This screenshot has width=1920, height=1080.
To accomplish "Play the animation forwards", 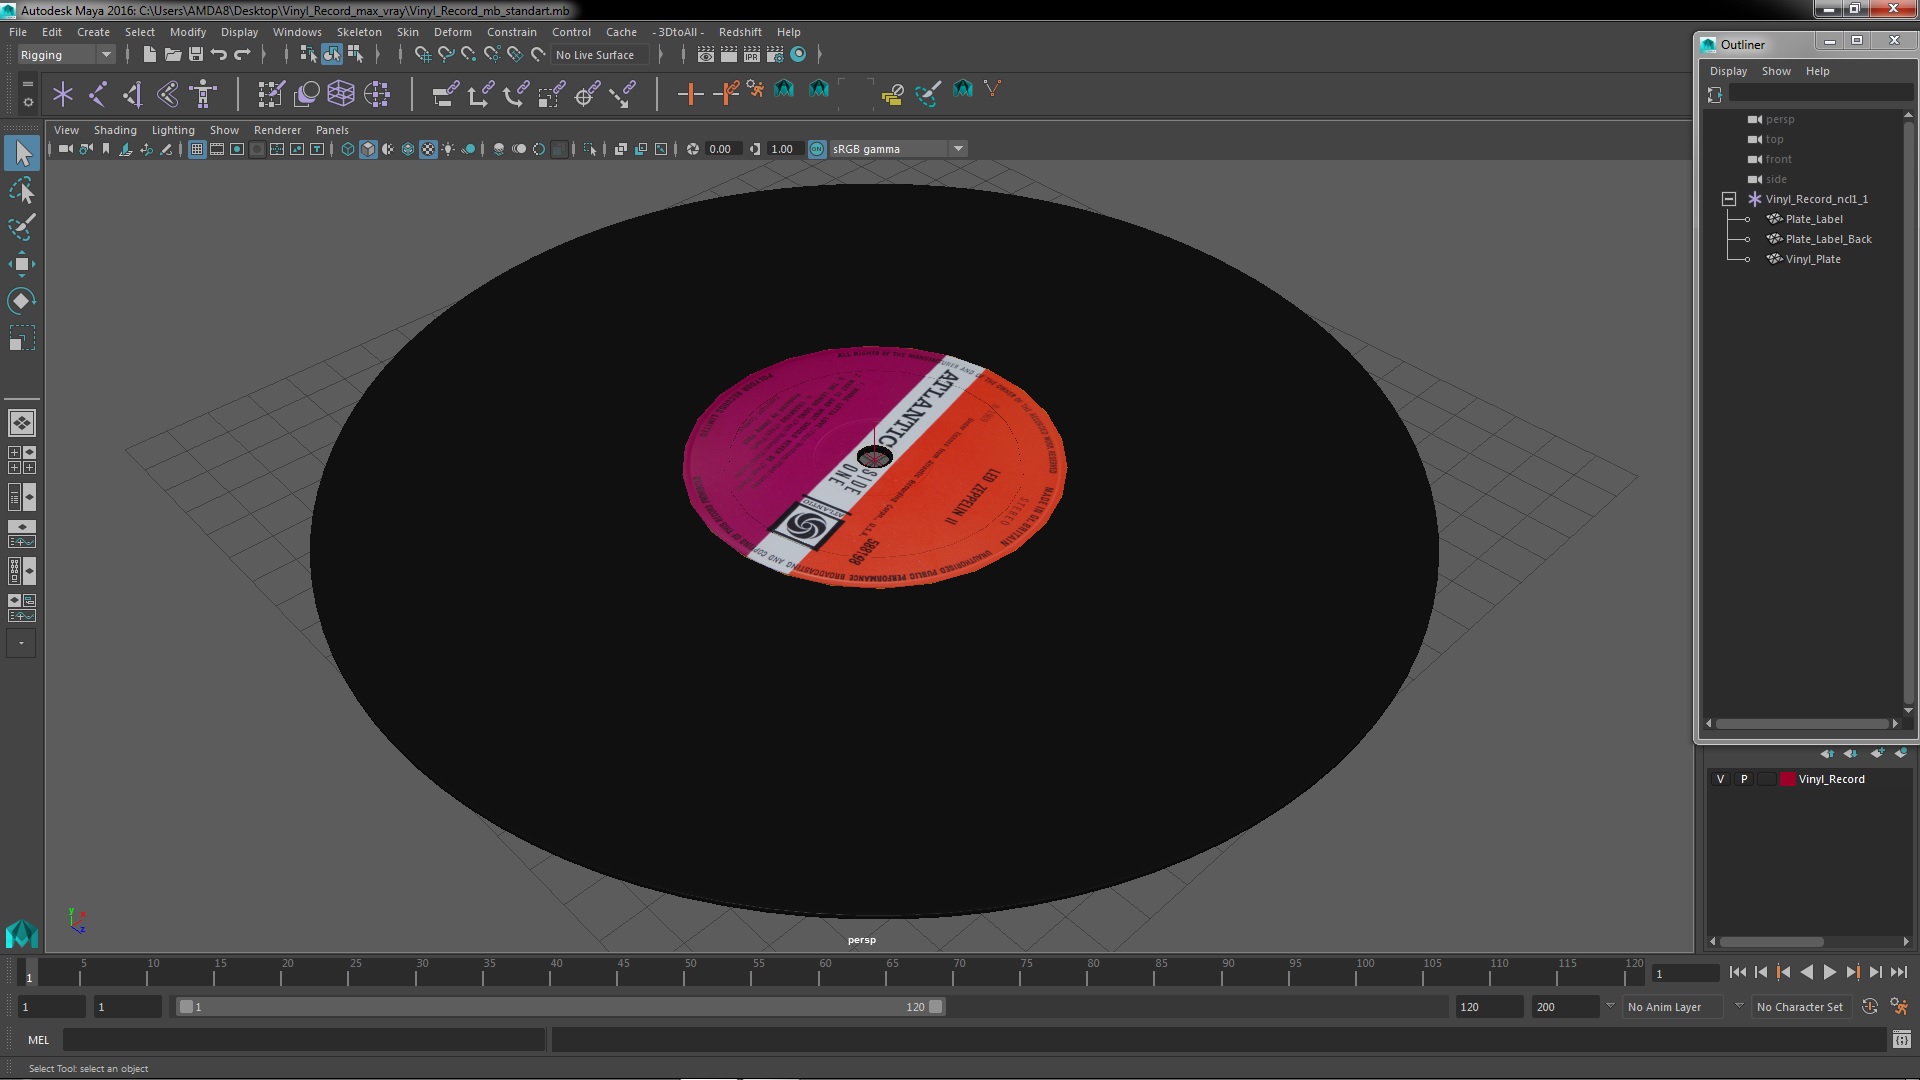I will point(1829,972).
